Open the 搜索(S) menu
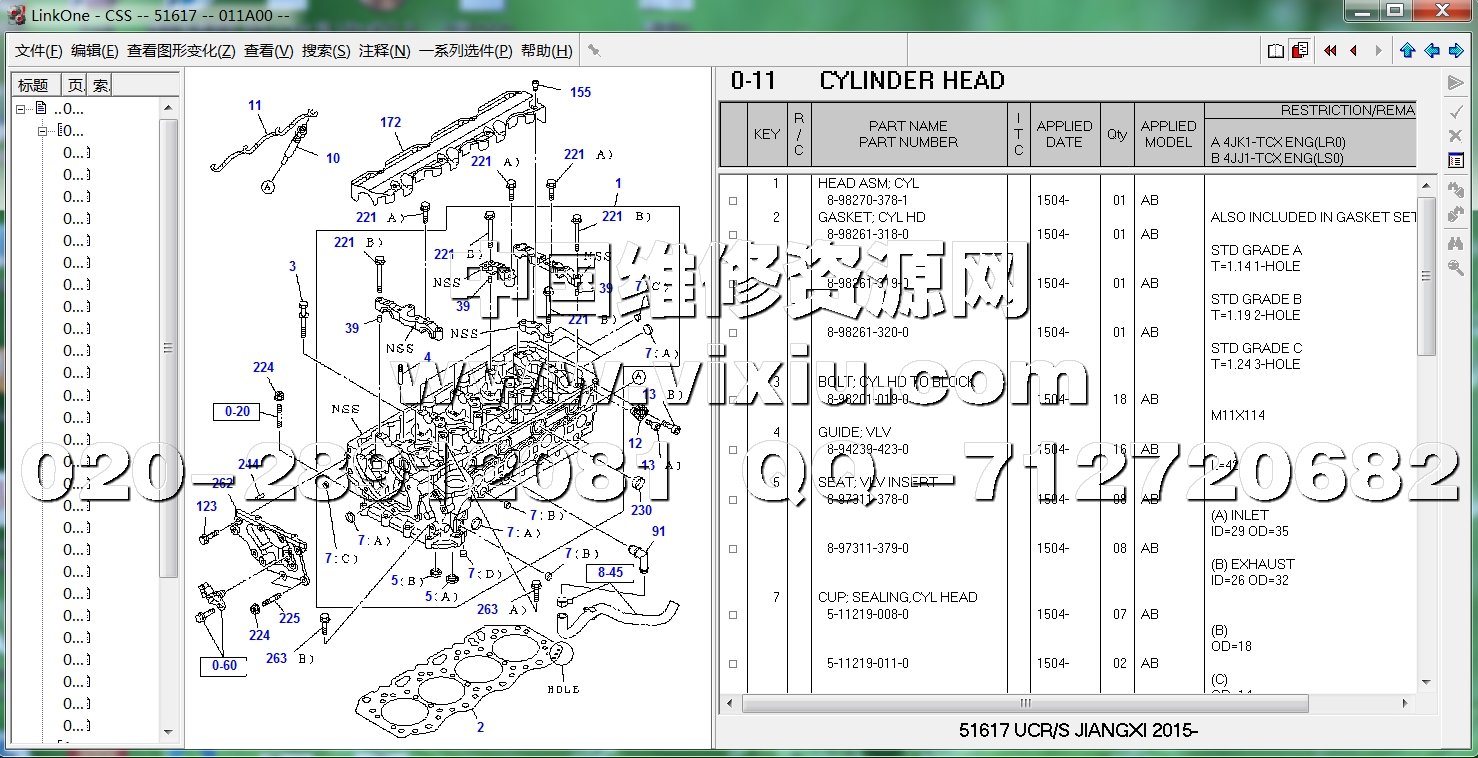The width and height of the screenshot is (1478, 758). (x=326, y=51)
